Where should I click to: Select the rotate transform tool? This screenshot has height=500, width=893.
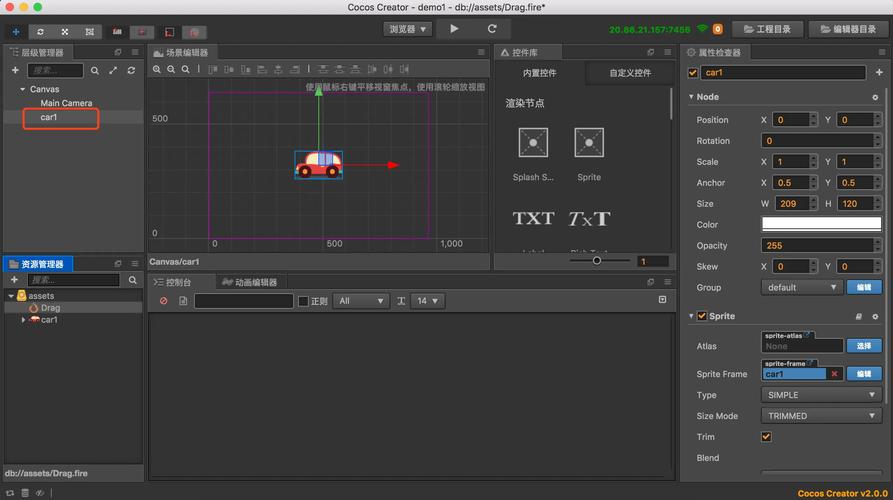pos(40,32)
